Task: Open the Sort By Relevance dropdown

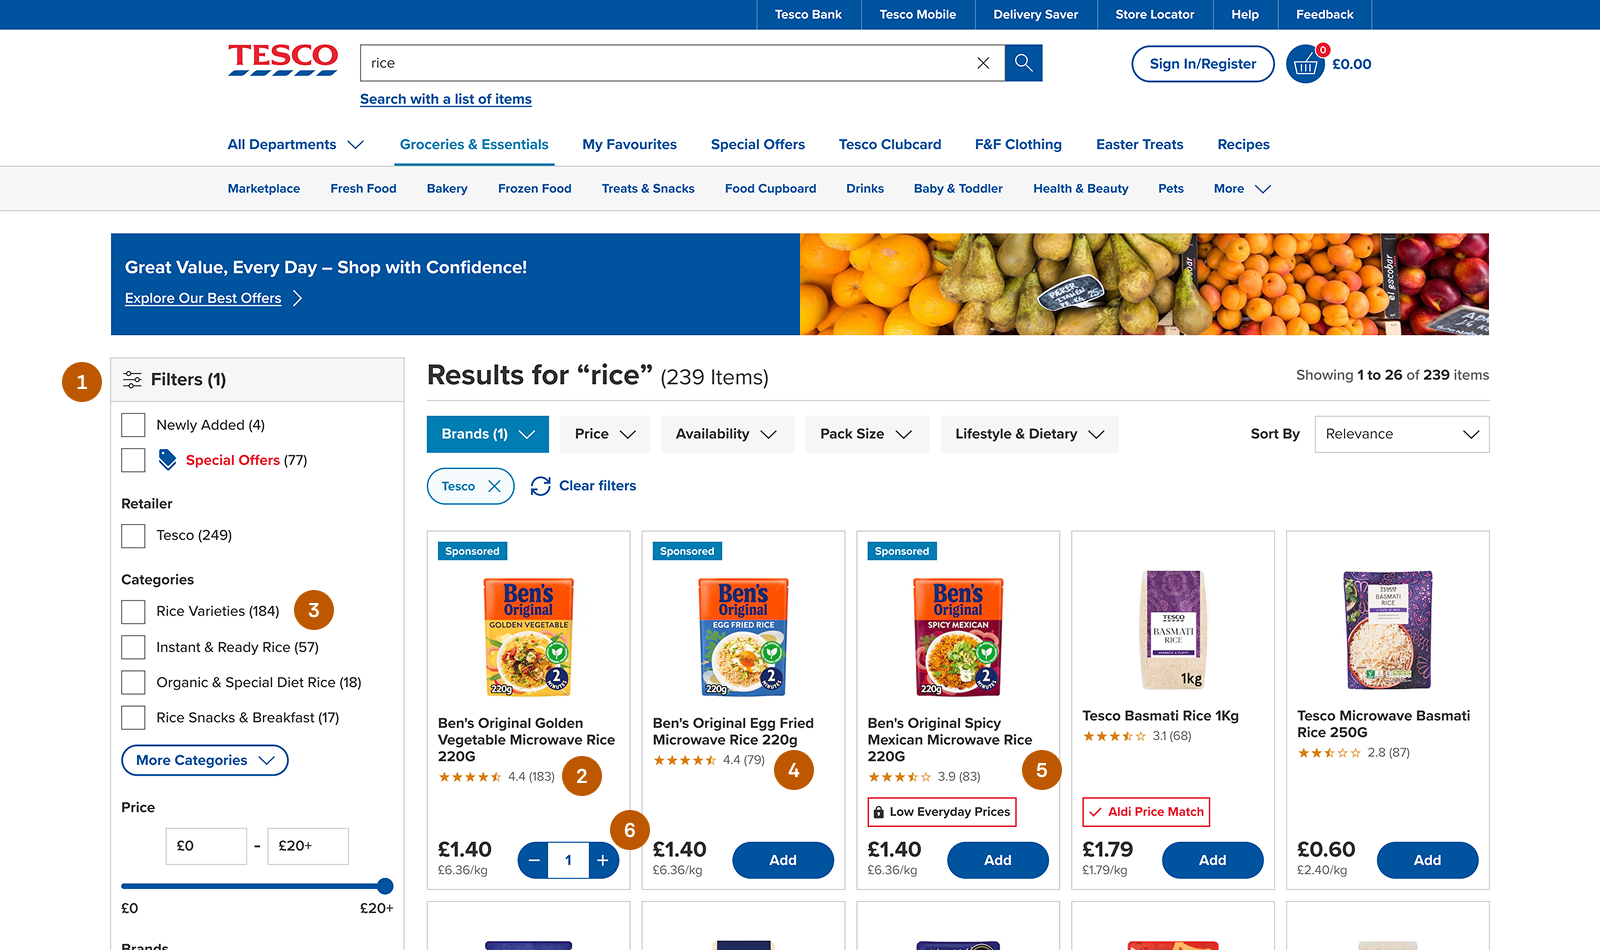Action: point(1401,434)
